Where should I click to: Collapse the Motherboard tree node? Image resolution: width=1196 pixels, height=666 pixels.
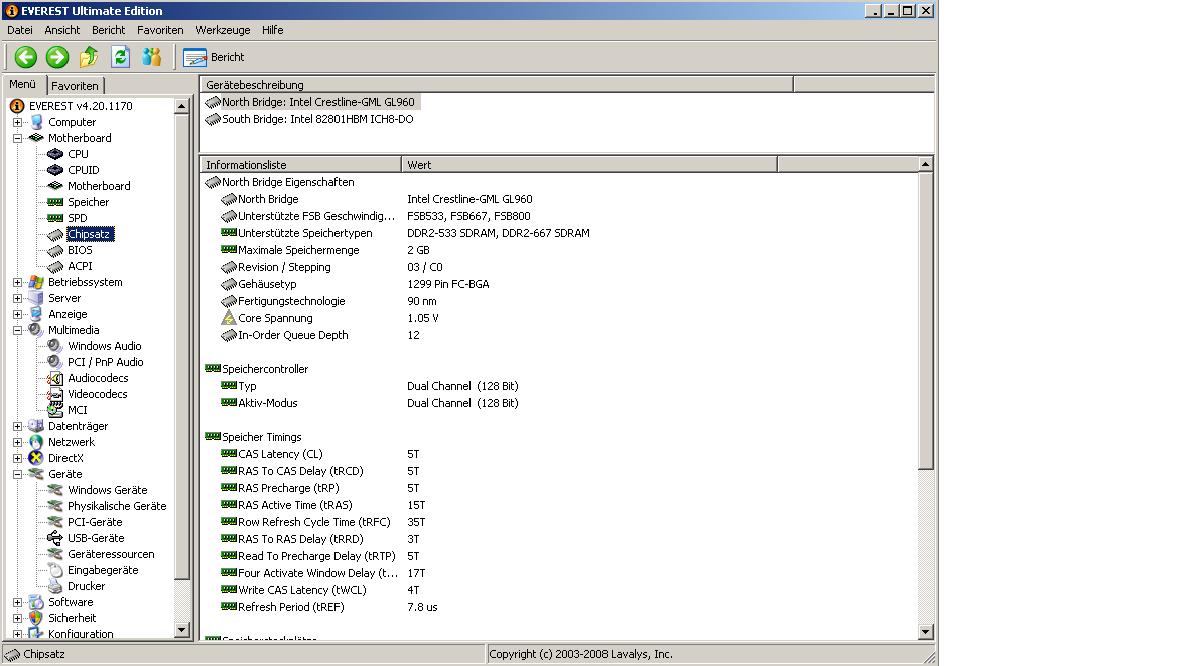pos(17,138)
